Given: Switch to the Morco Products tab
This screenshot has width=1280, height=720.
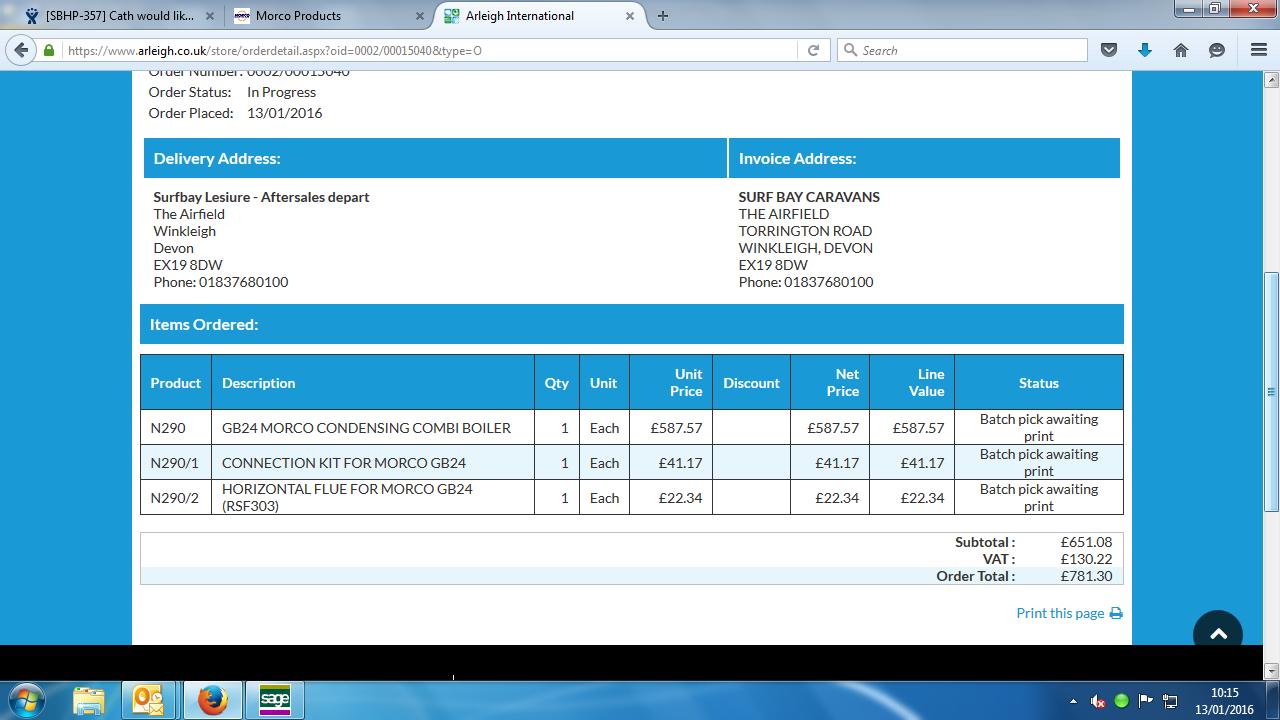Looking at the screenshot, I should 327,16.
